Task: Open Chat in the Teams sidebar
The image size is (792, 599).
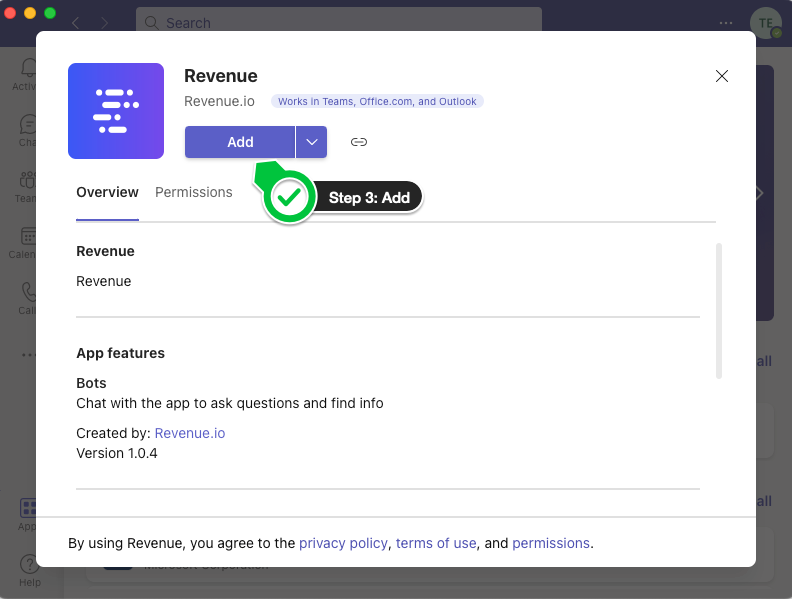Action: (27, 130)
